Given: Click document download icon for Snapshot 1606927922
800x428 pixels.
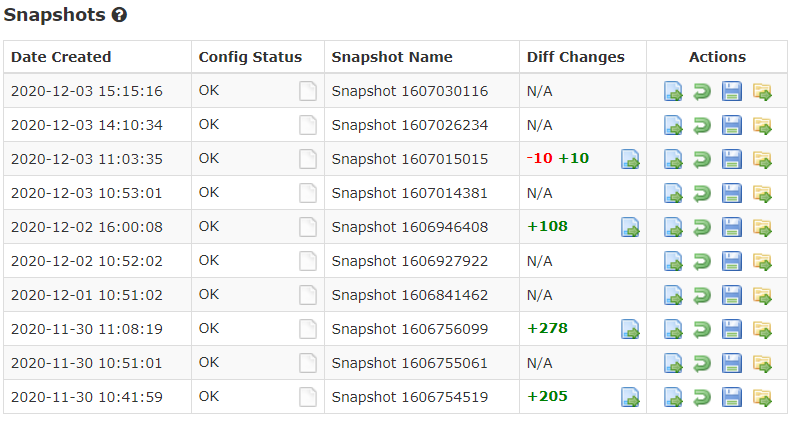Looking at the screenshot, I should (673, 262).
